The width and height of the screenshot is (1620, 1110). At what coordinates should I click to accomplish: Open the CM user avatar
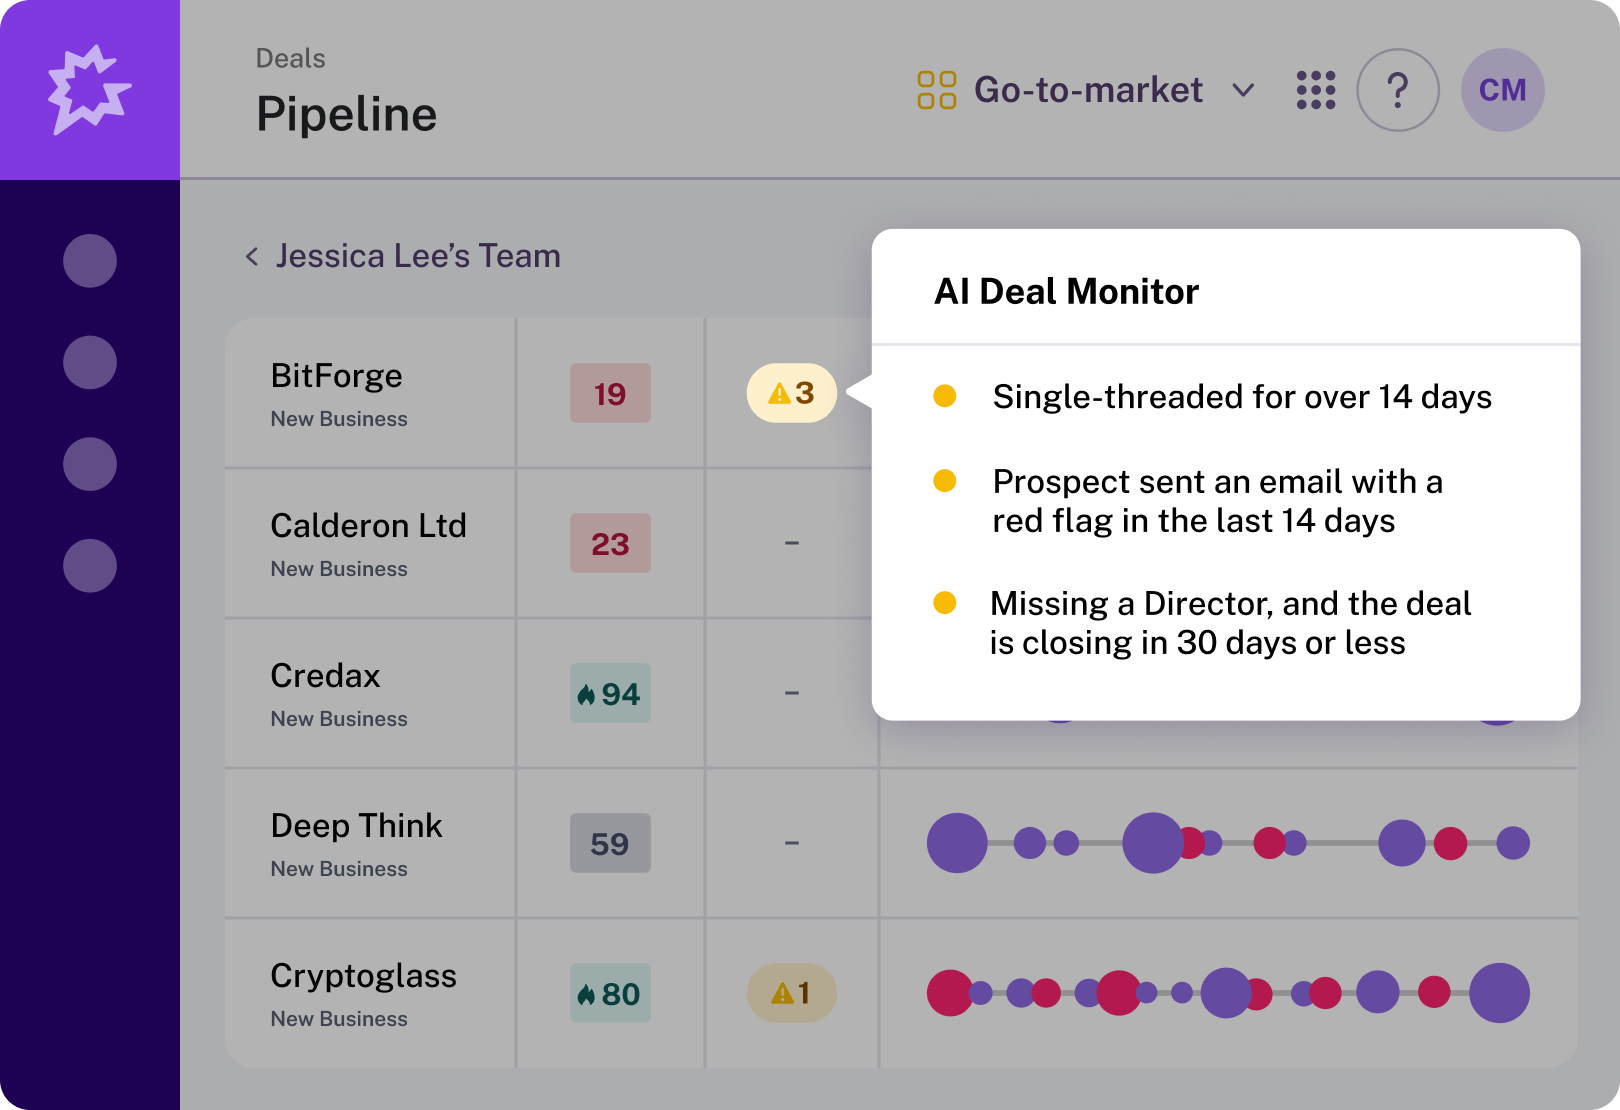tap(1502, 90)
